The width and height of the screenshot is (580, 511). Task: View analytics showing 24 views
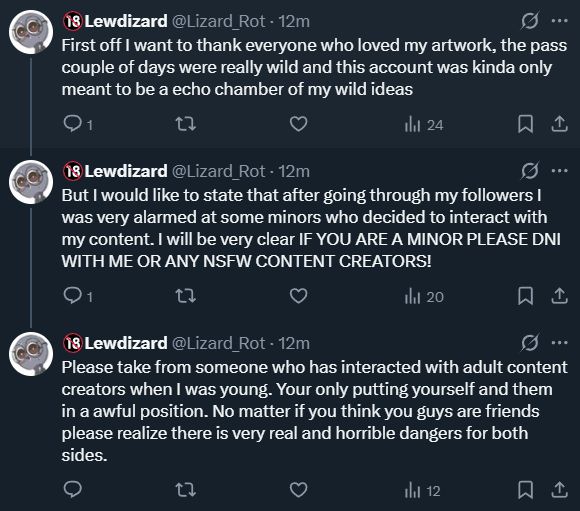tap(424, 125)
